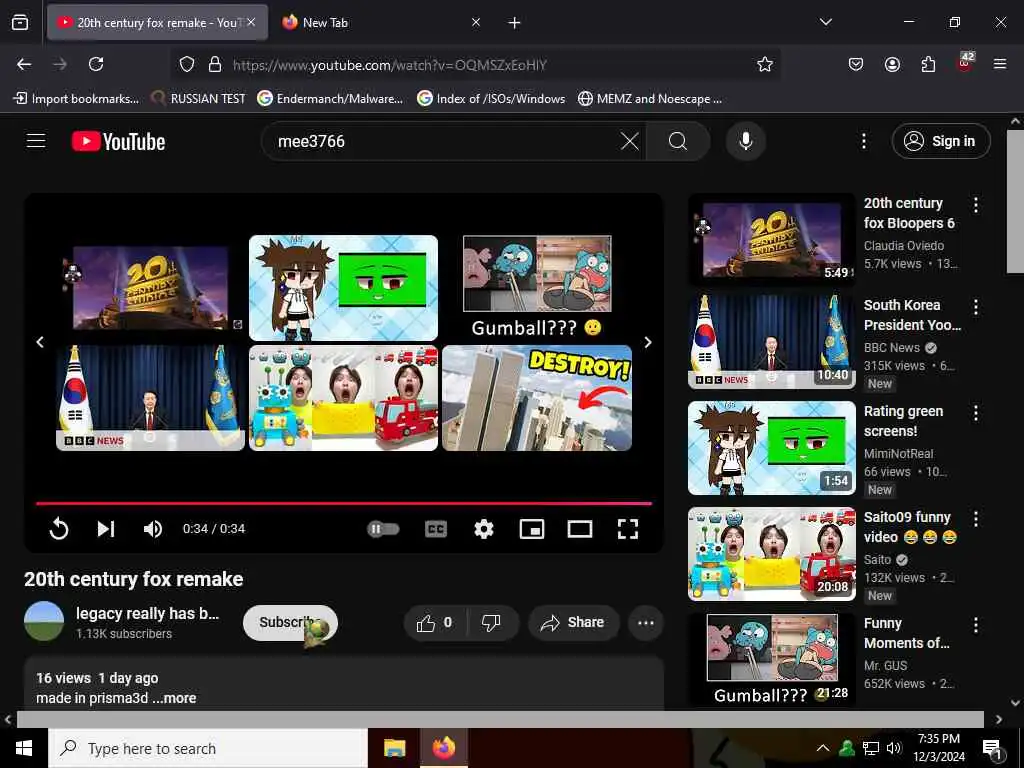Image resolution: width=1024 pixels, height=768 pixels.
Task: Open menu for South Korea President video
Action: click(x=976, y=307)
